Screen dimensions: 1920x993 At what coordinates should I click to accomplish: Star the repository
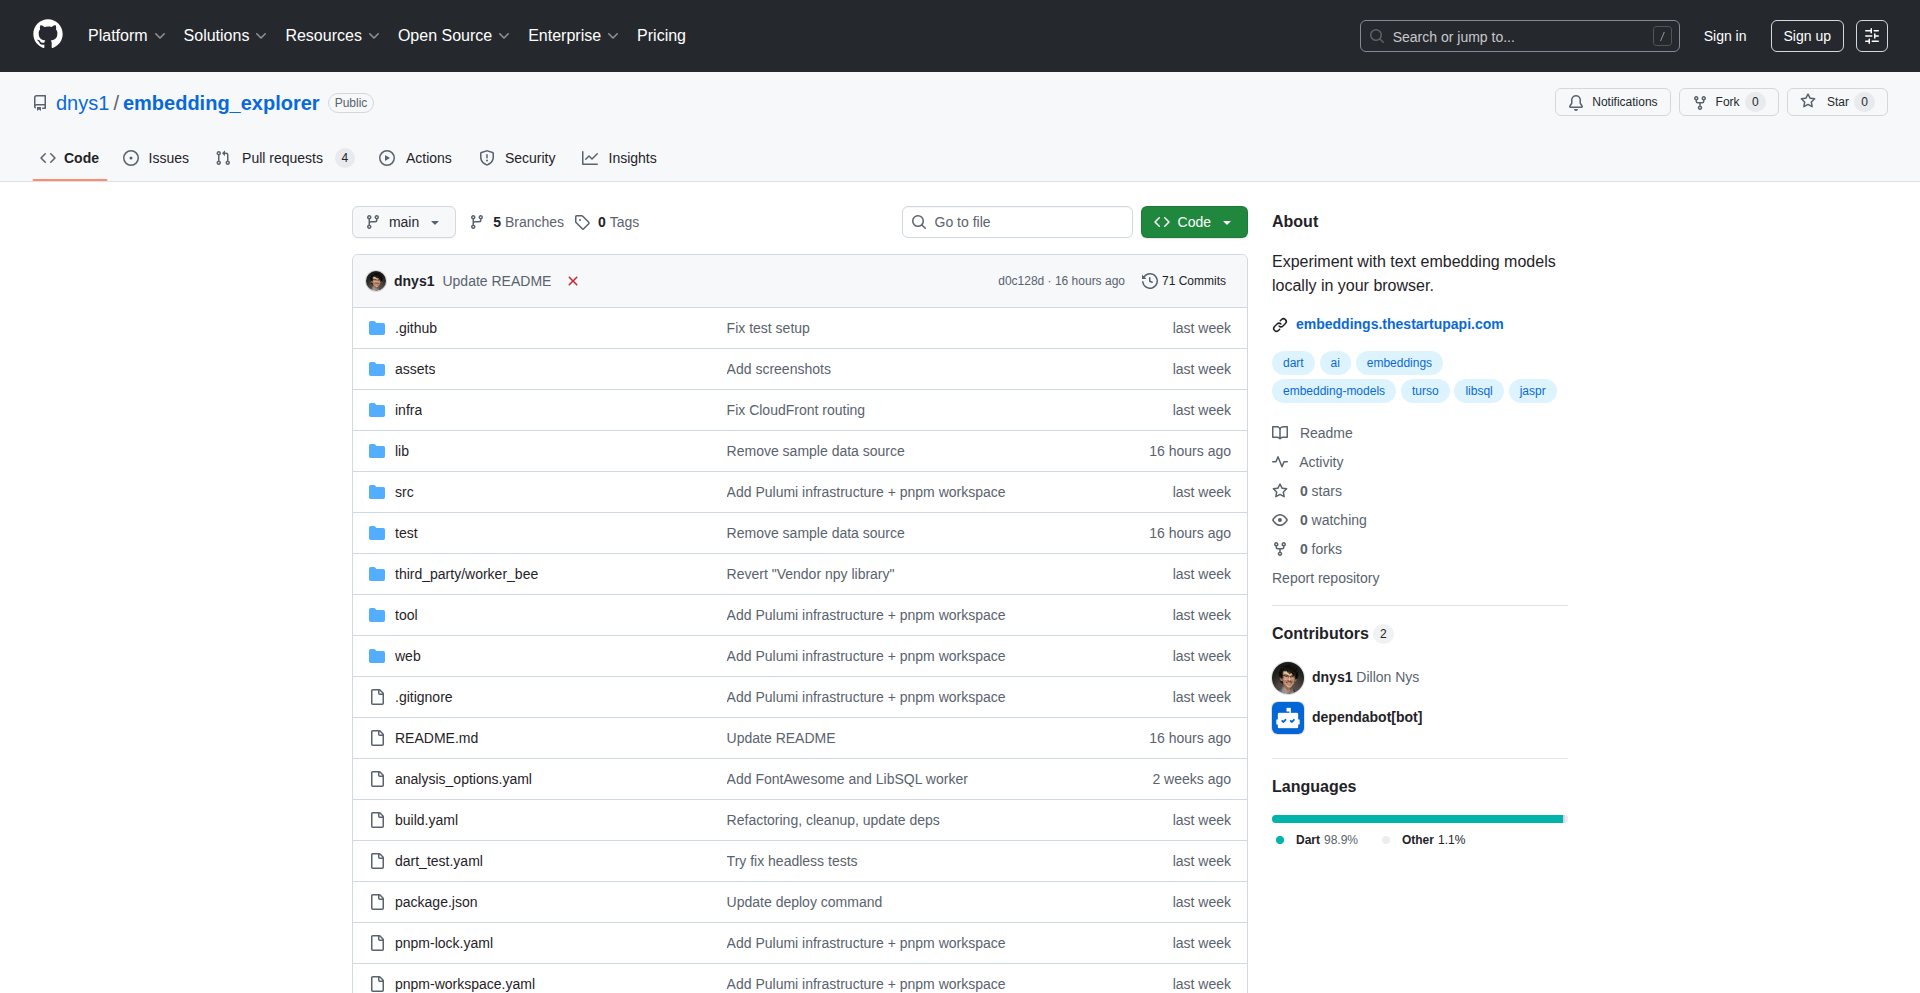click(x=1837, y=102)
